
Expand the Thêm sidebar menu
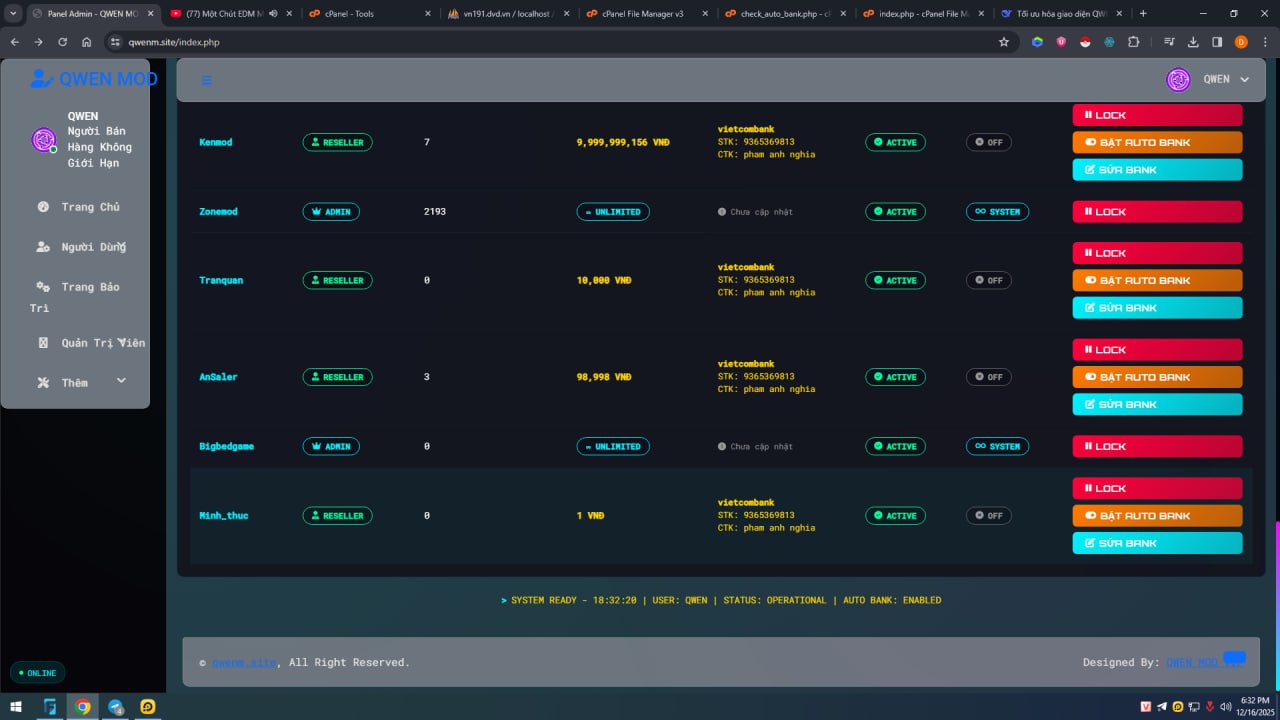pyautogui.click(x=121, y=381)
